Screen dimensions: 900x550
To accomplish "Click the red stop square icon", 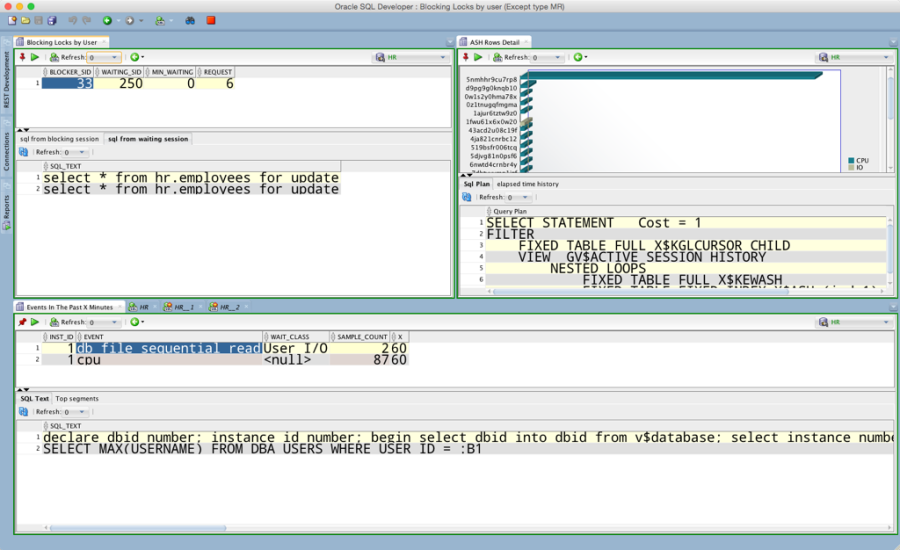I will point(211,20).
